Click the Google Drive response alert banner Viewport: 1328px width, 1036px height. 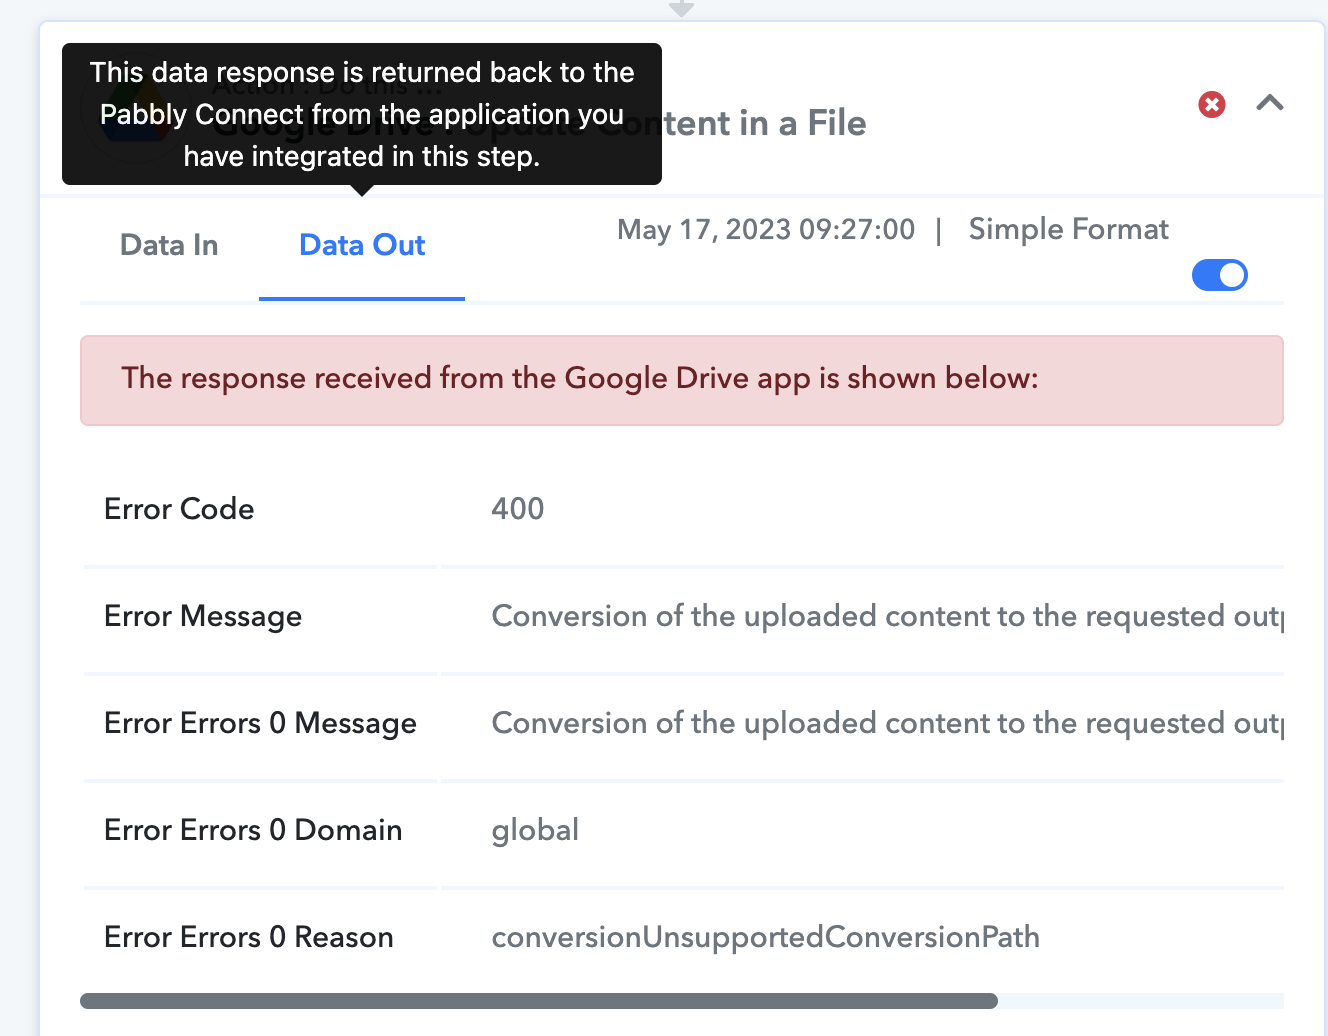682,380
